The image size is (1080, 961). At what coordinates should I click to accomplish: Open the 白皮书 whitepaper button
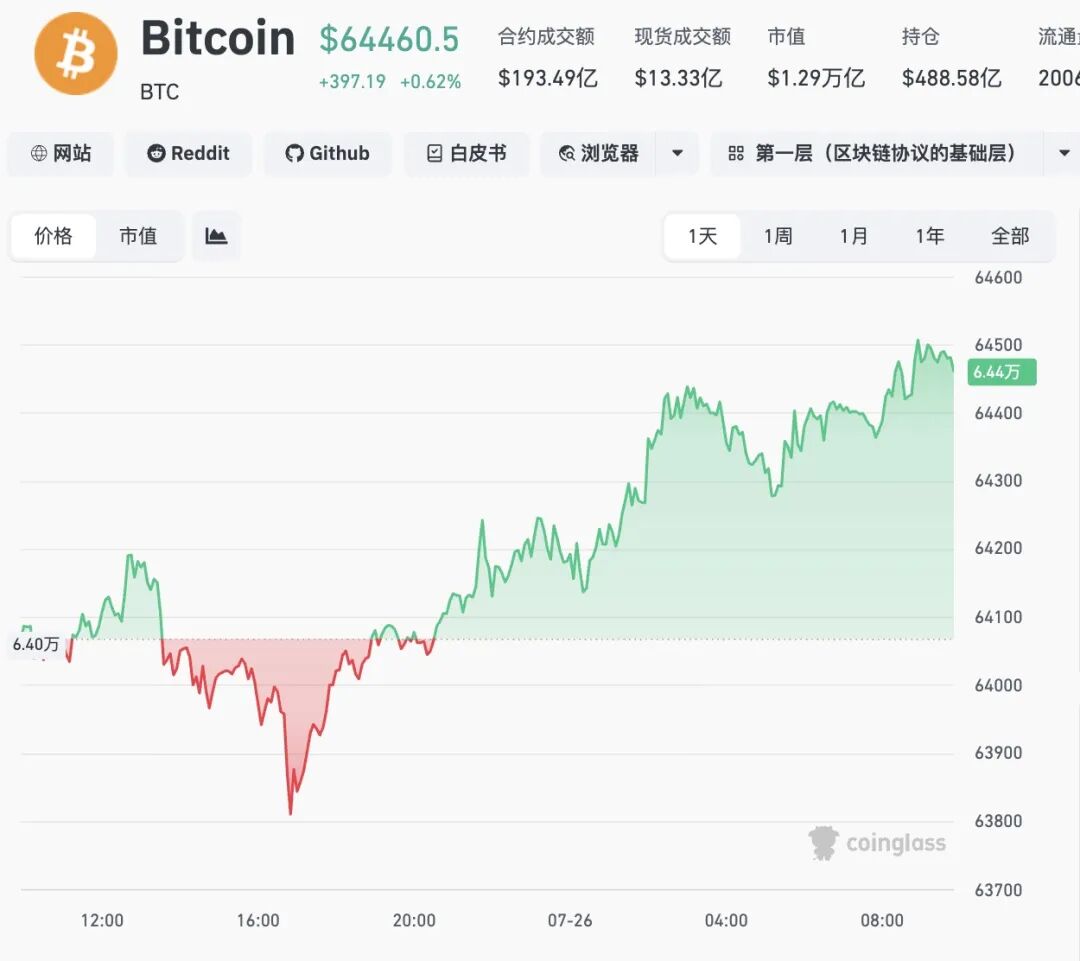click(466, 153)
